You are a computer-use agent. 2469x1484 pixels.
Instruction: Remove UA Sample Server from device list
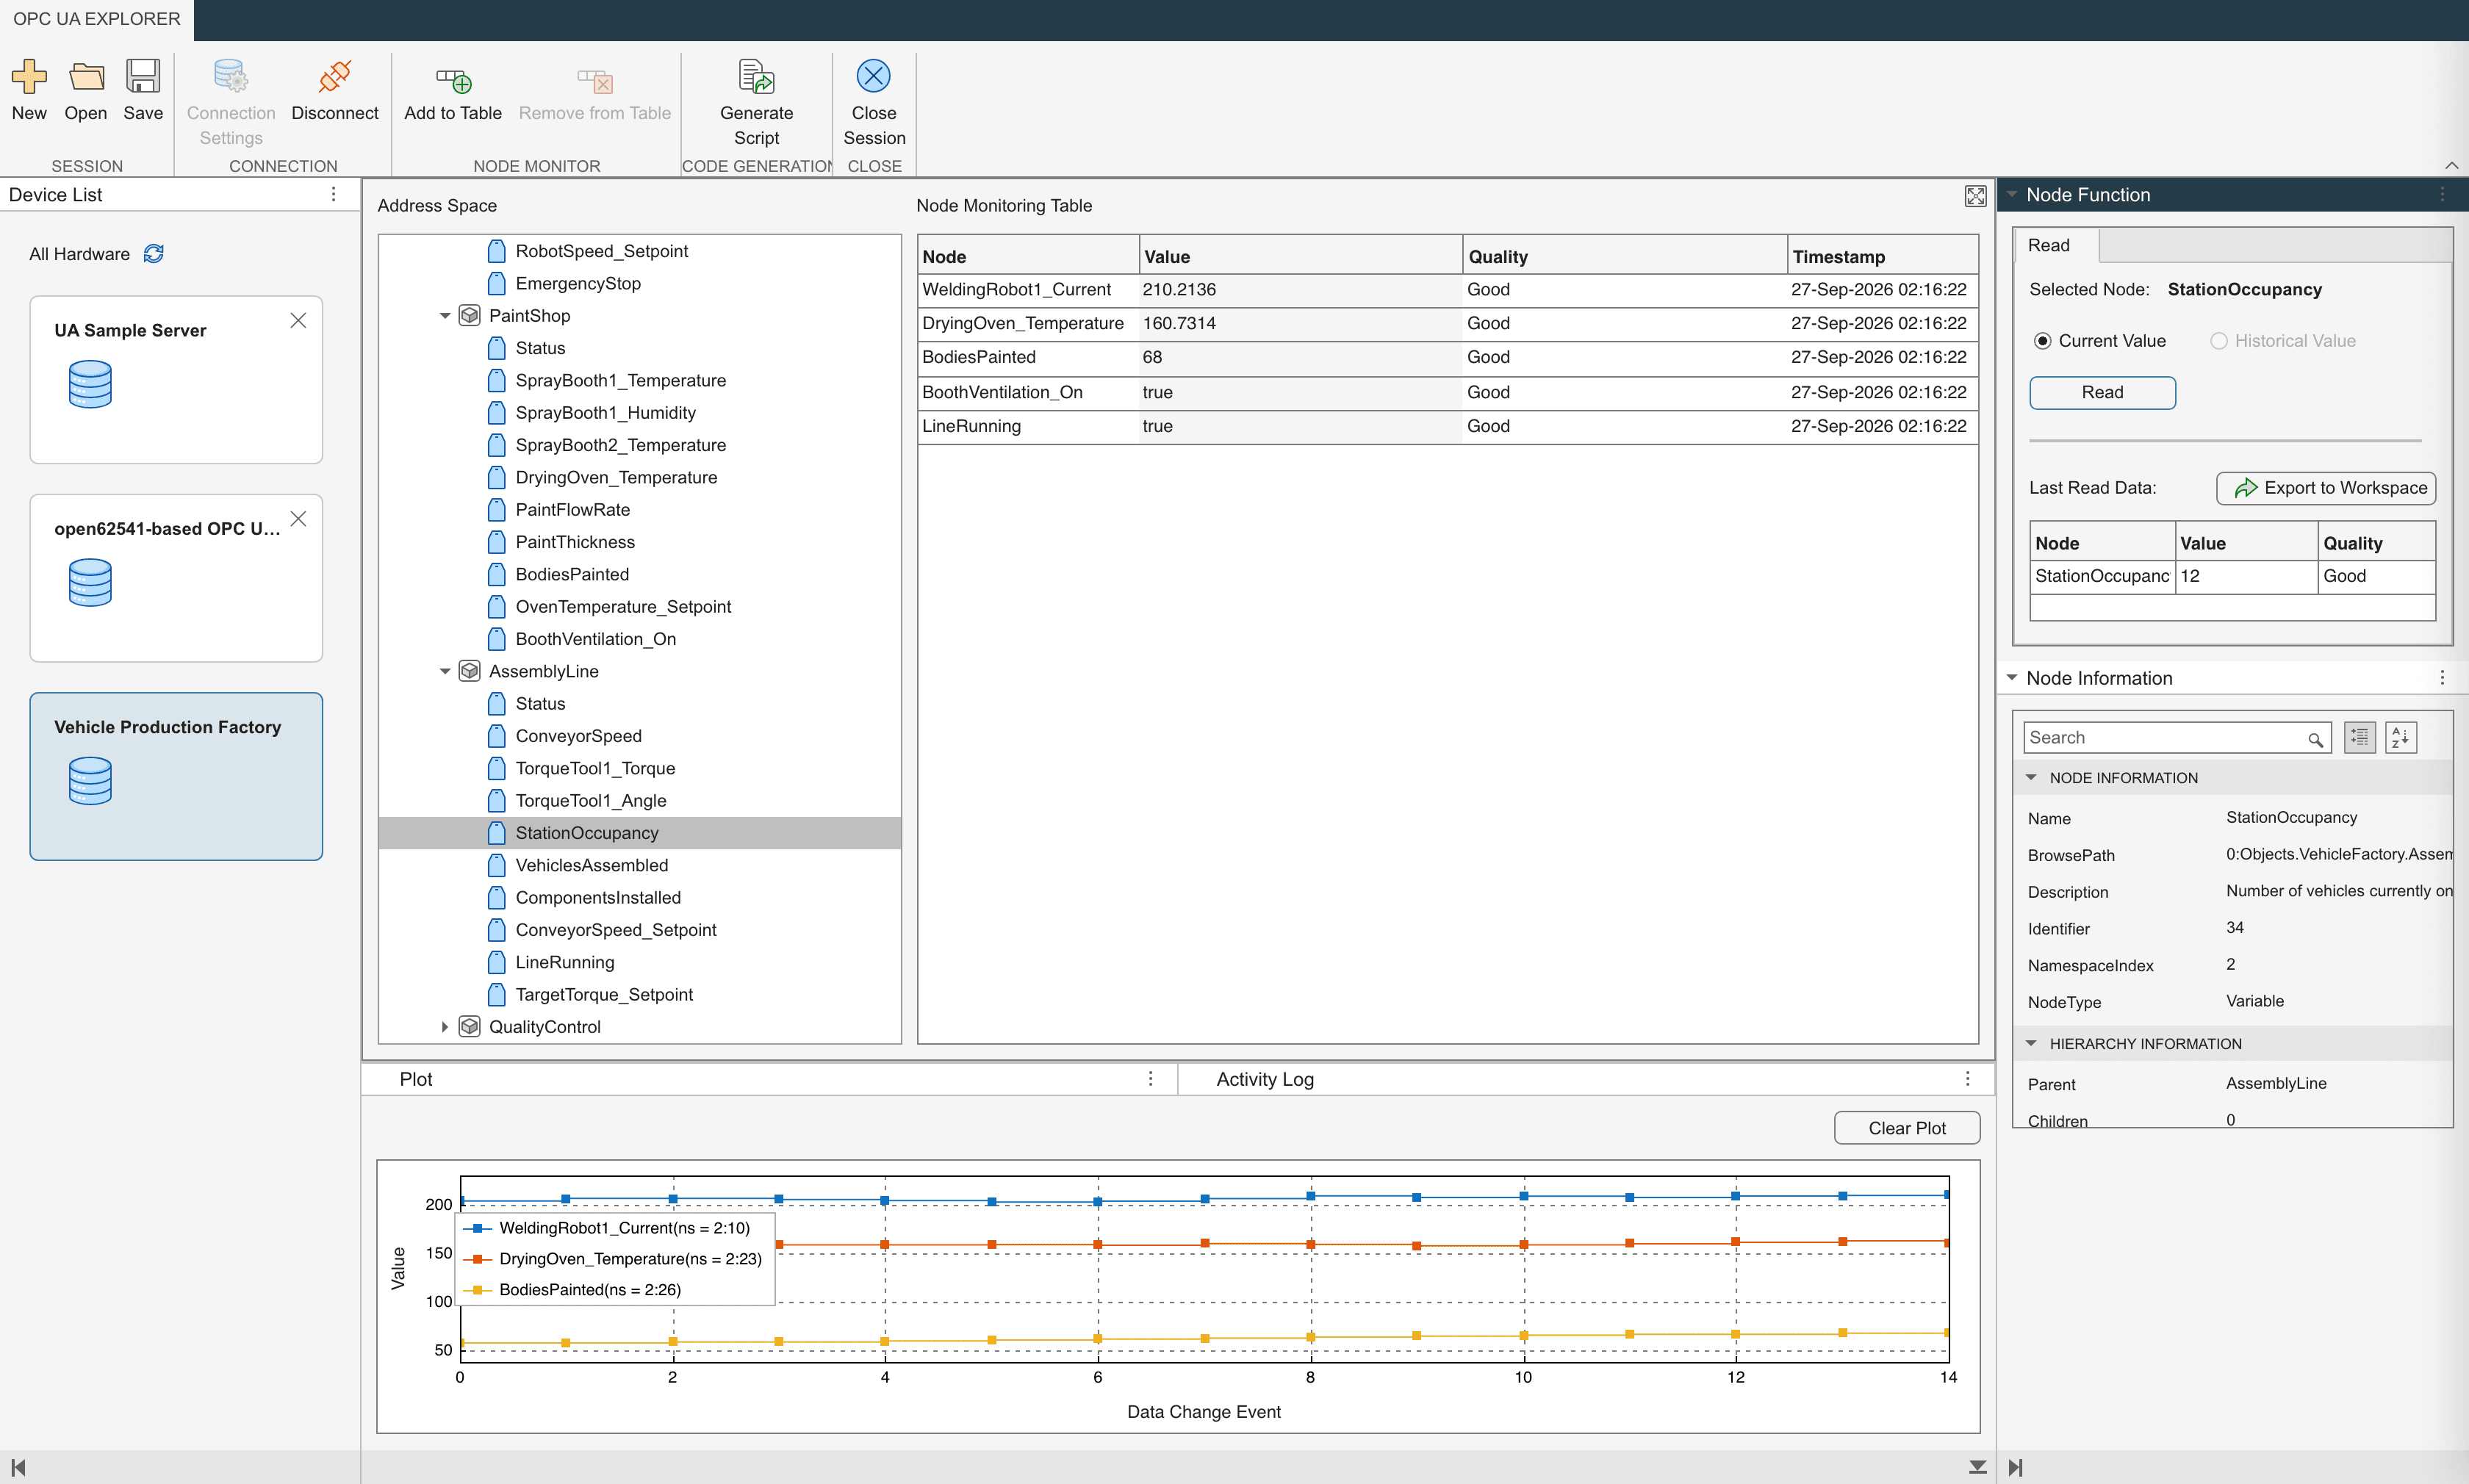click(x=298, y=320)
